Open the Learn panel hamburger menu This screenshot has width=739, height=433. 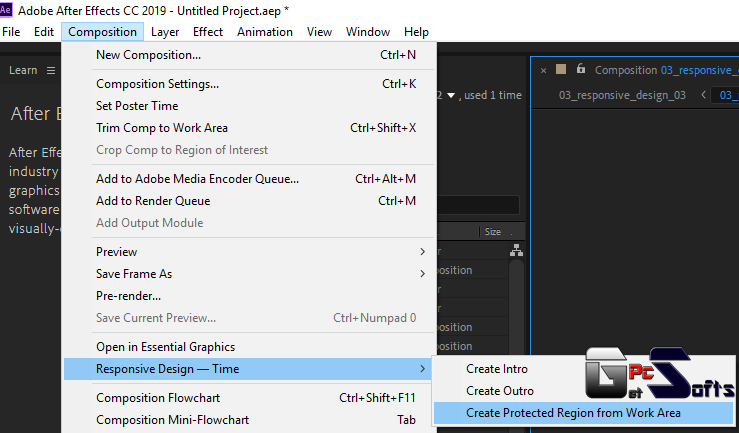[51, 71]
